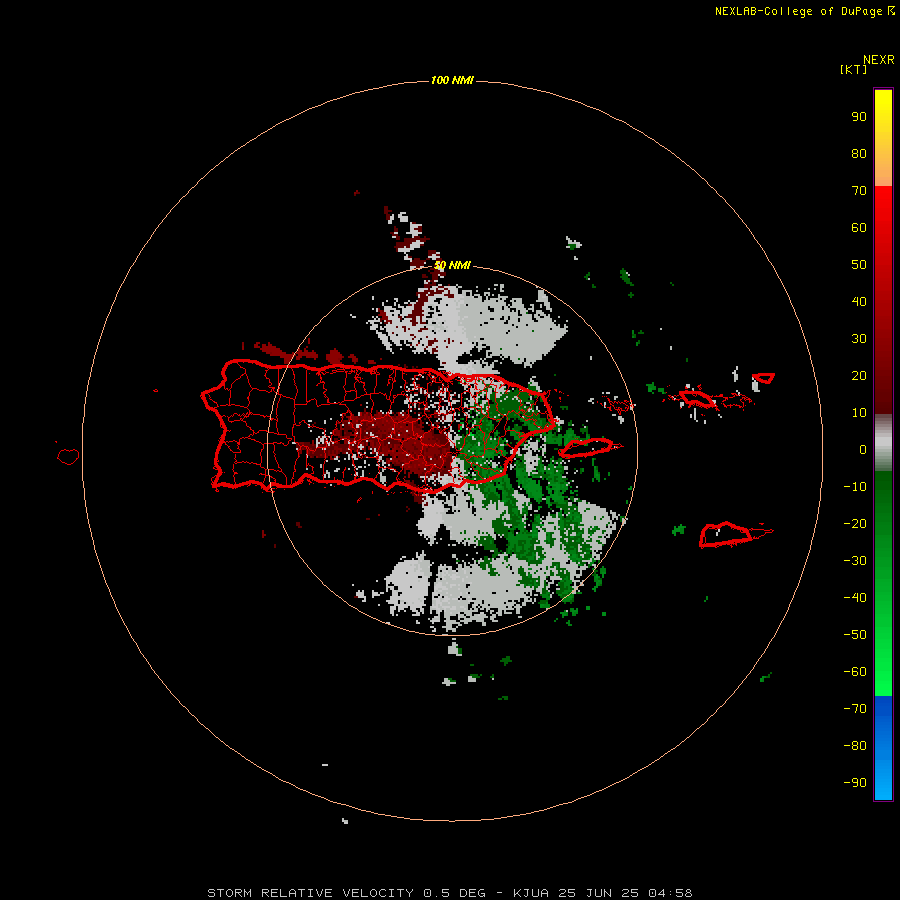Click the -80 value on the velocity scale
This screenshot has width=900, height=900.
[855, 746]
